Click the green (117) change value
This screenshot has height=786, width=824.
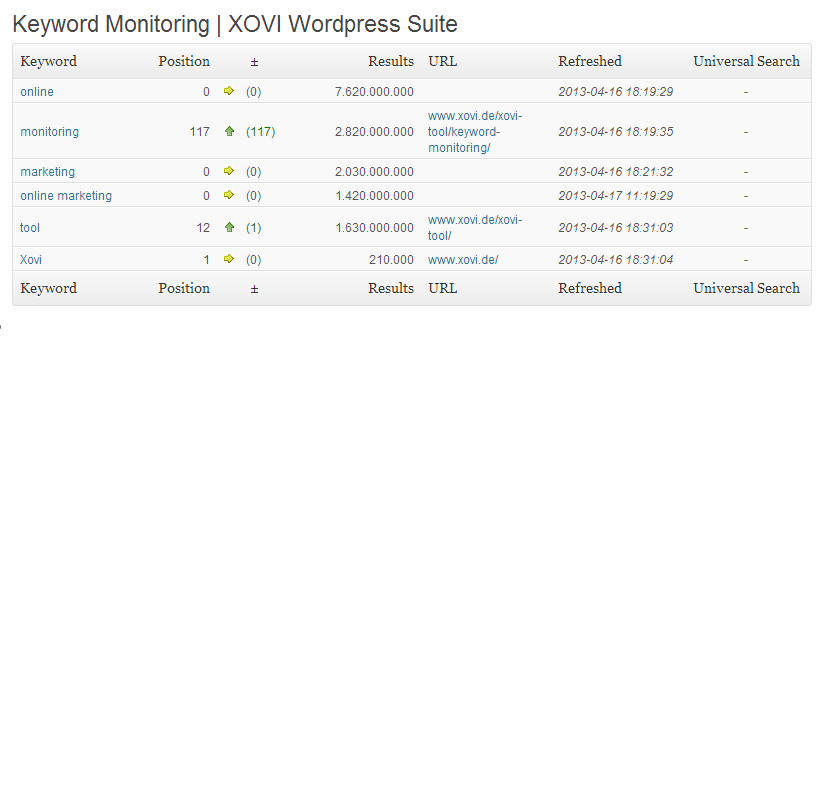pos(261,131)
